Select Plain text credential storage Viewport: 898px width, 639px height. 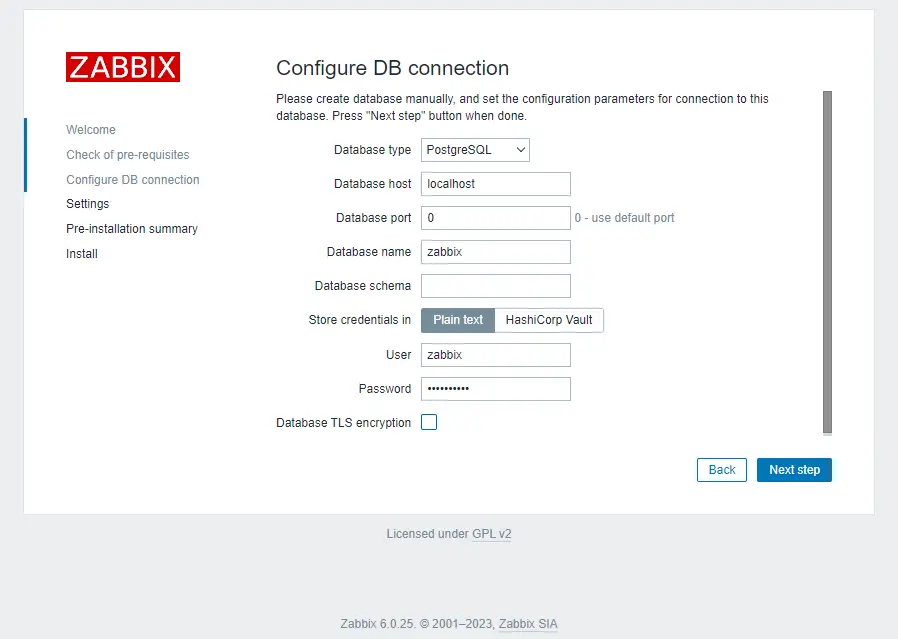[457, 320]
